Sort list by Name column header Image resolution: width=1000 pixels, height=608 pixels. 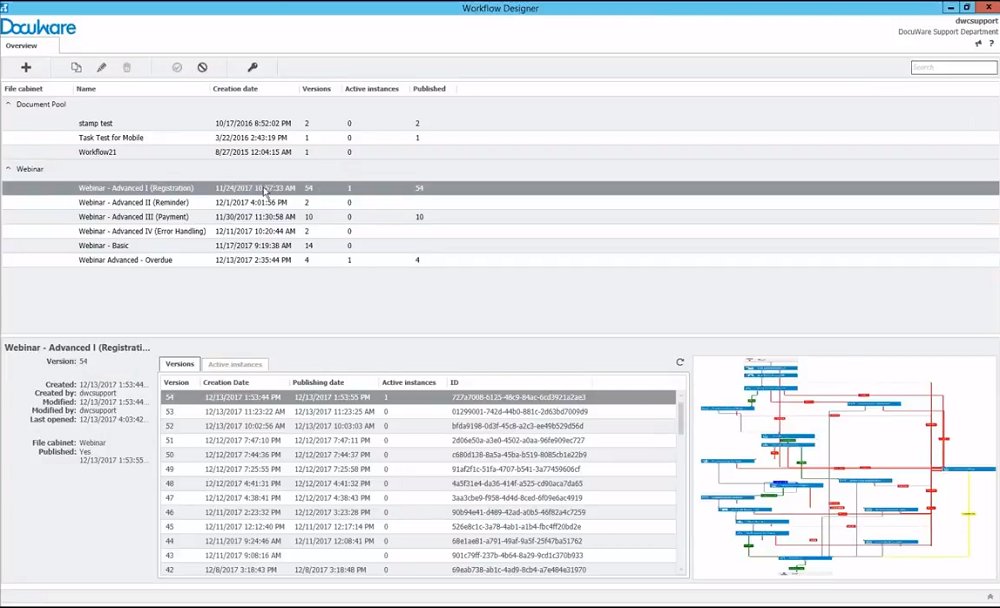pos(86,89)
